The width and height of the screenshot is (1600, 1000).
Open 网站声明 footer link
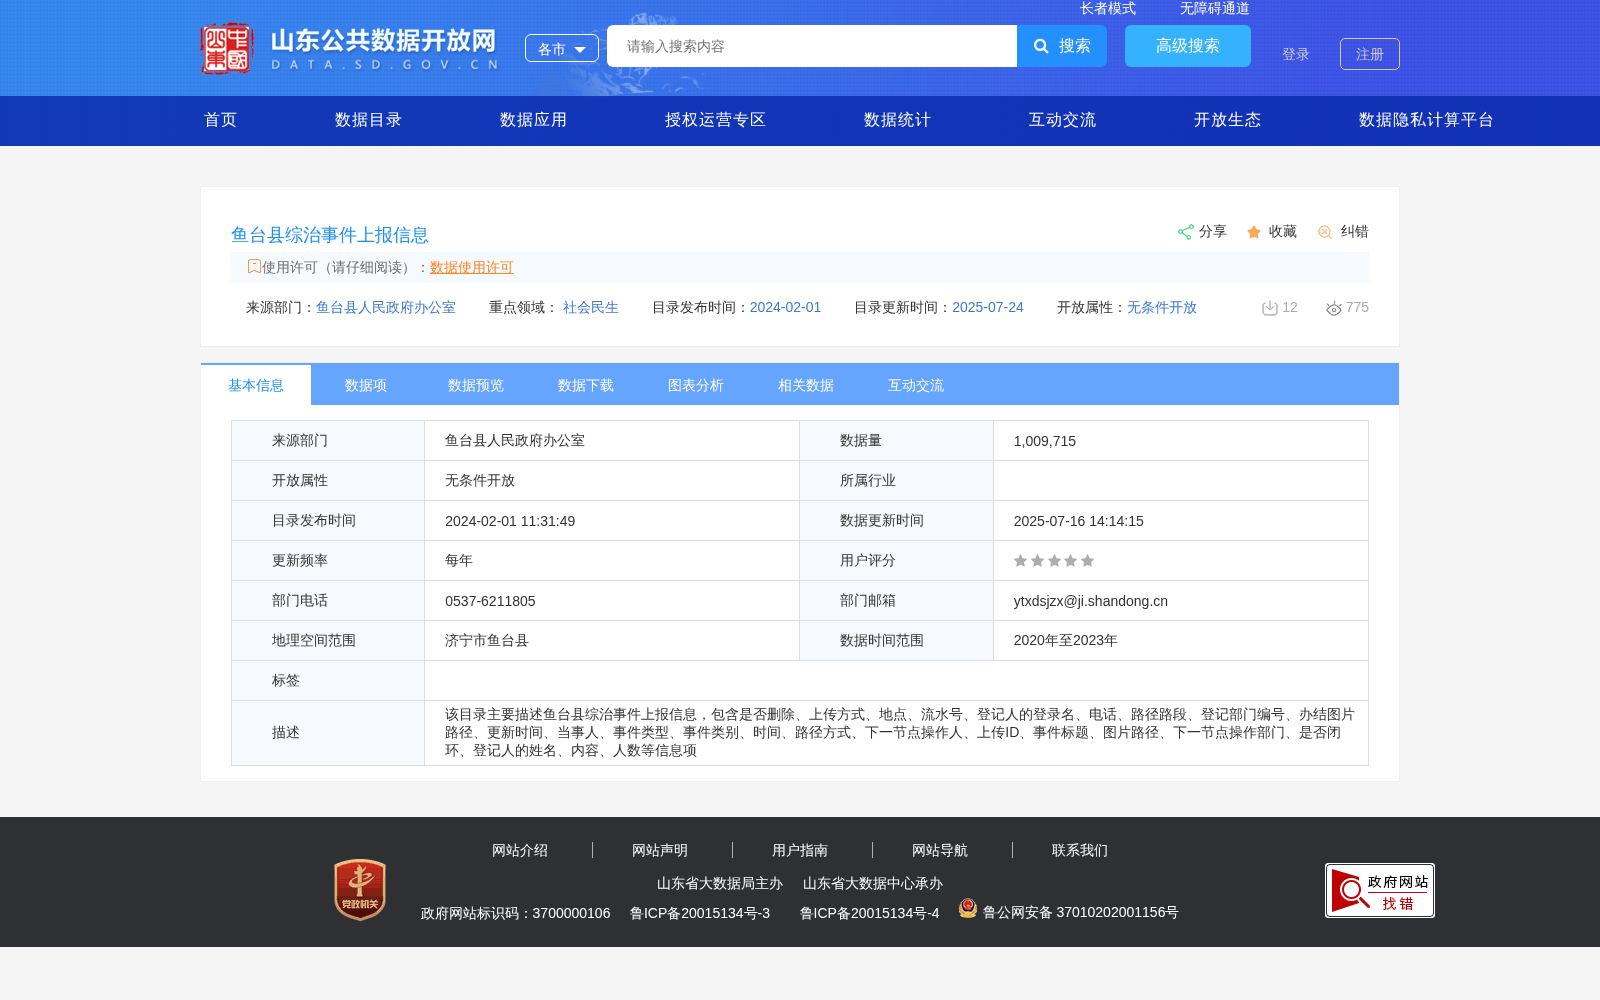[x=660, y=851]
